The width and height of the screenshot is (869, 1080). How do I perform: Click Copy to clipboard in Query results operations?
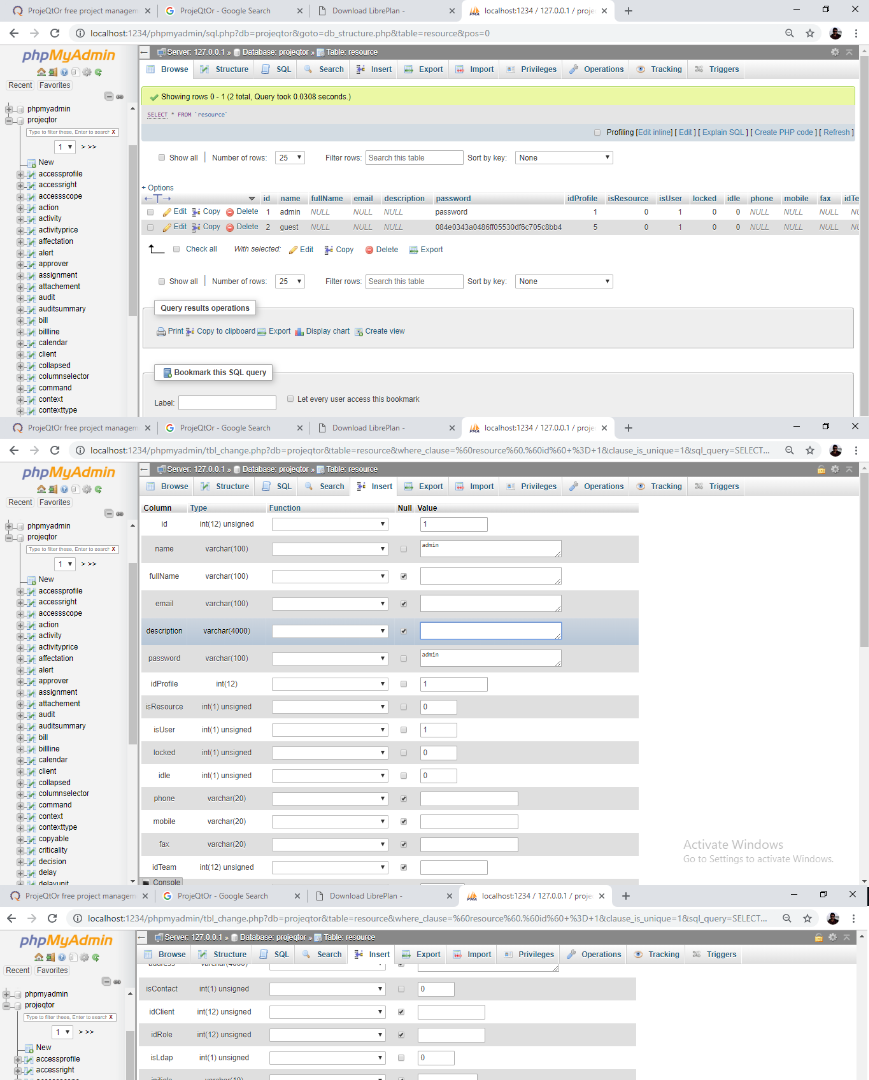tap(220, 331)
